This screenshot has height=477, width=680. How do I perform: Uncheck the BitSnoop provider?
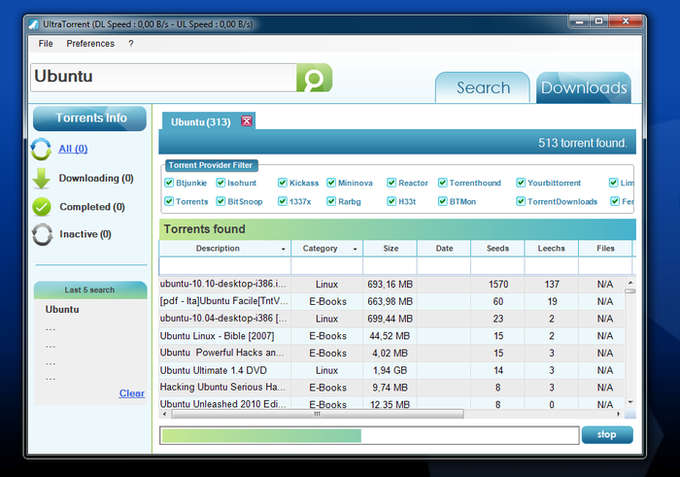(x=221, y=201)
